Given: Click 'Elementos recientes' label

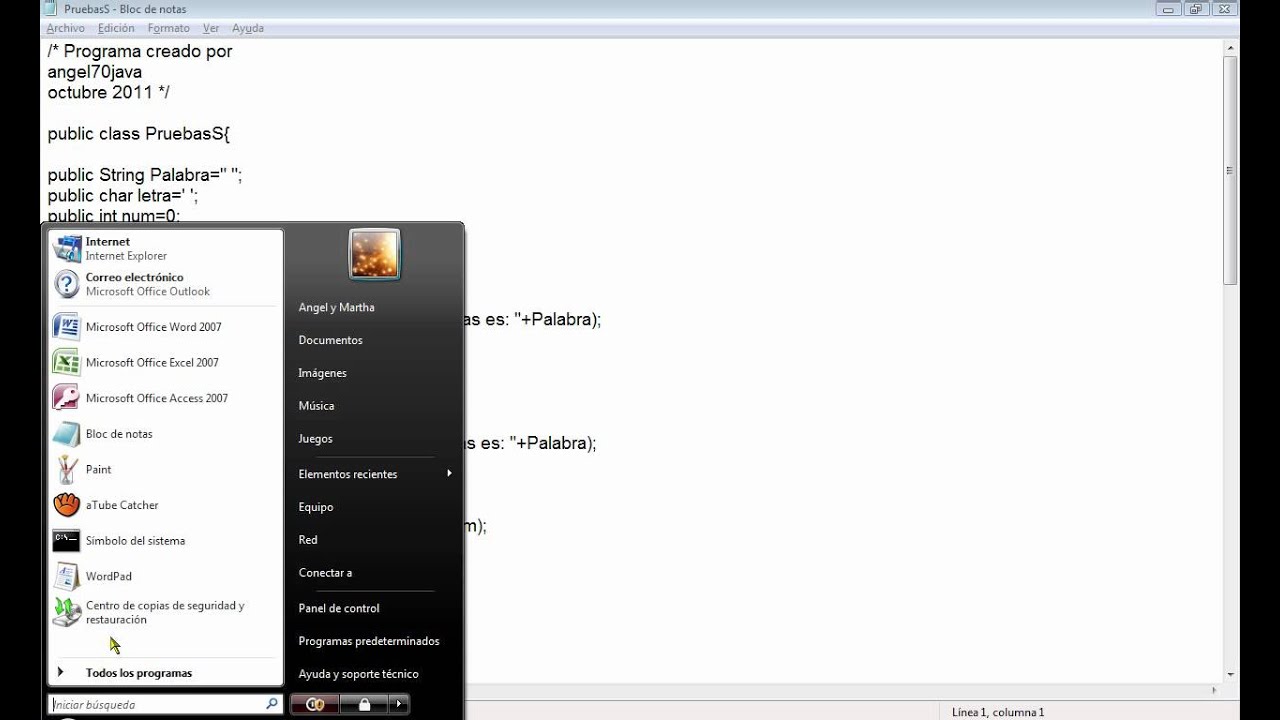Looking at the screenshot, I should [348, 474].
